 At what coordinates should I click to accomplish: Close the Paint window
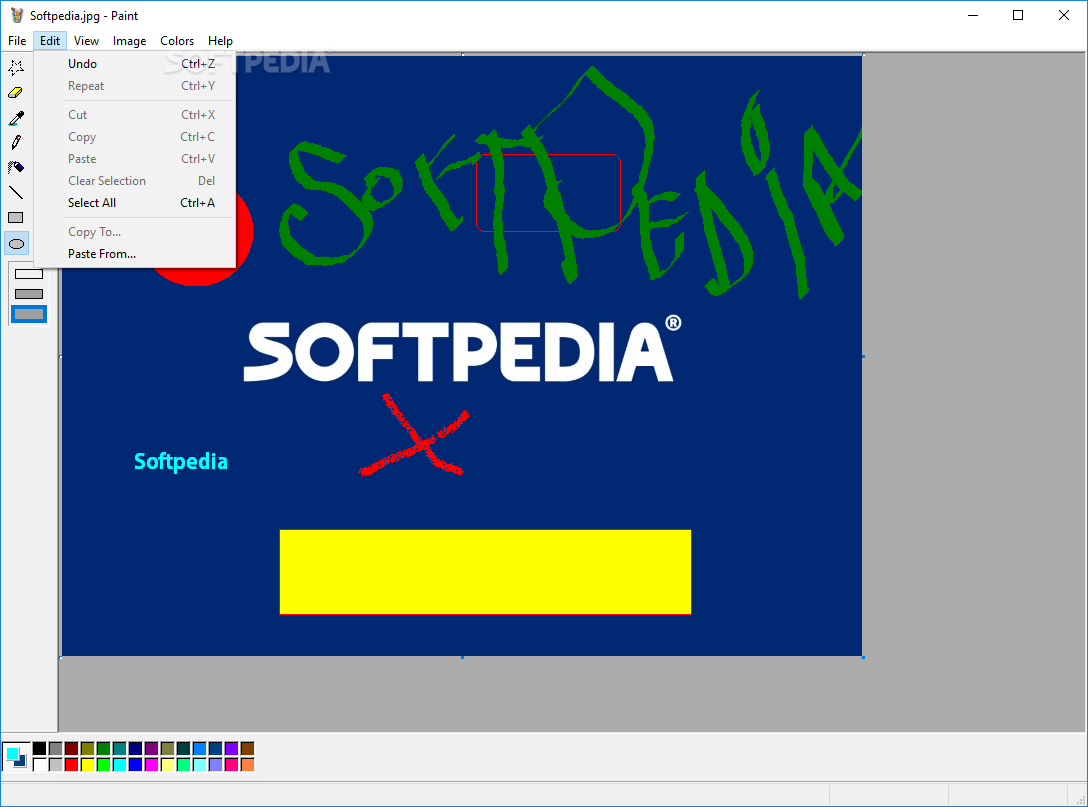tap(1064, 15)
